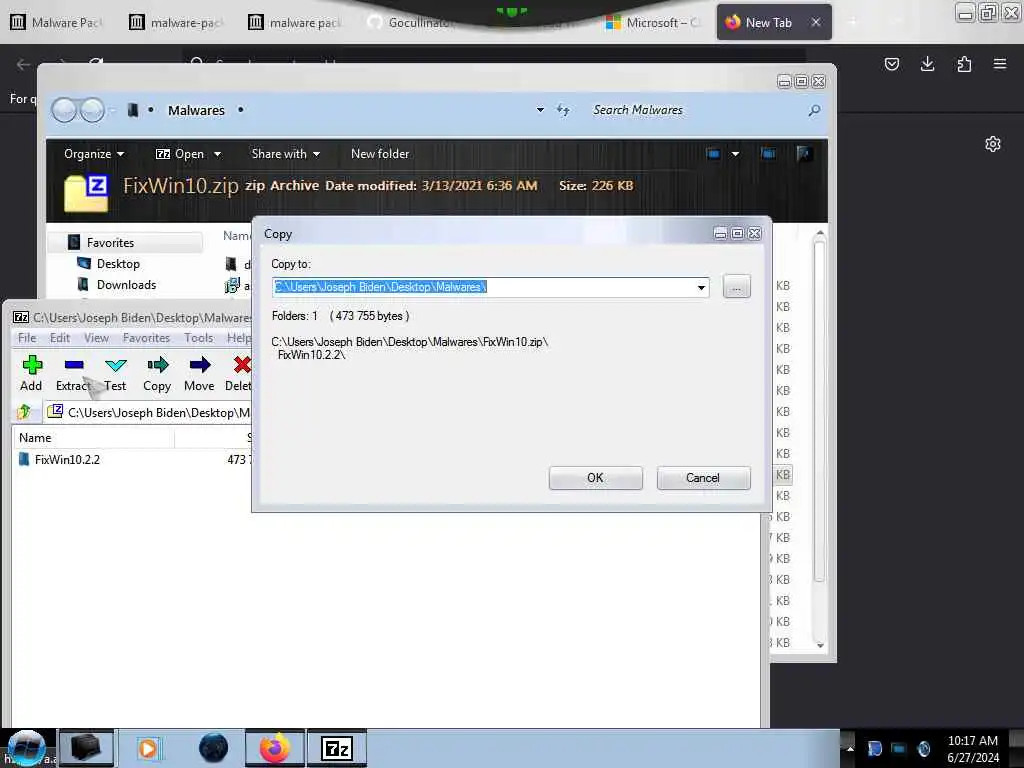Click the search magnifier icon in Explorer

coord(814,110)
